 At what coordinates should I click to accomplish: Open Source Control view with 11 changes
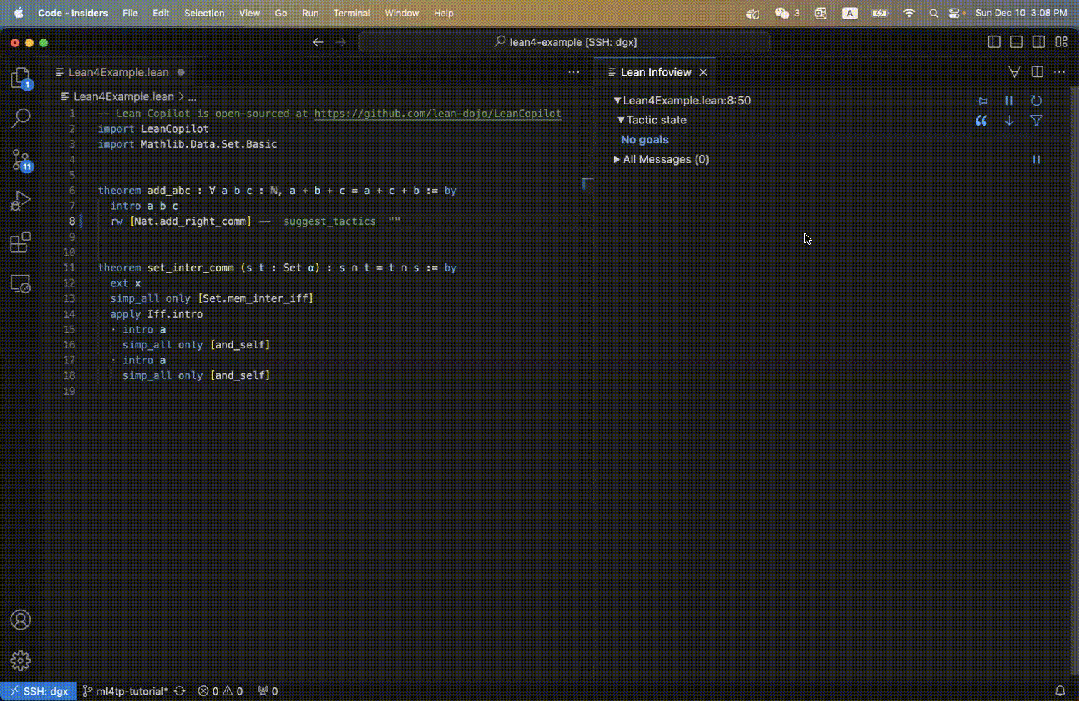tap(20, 159)
